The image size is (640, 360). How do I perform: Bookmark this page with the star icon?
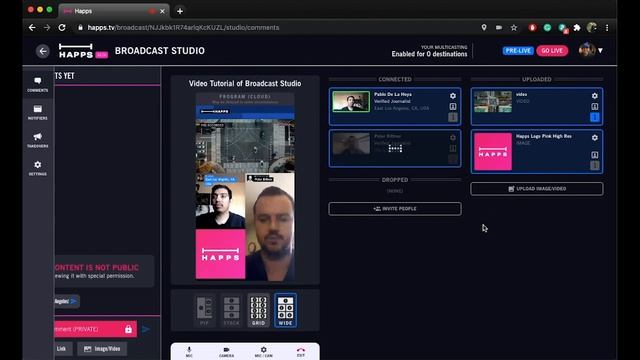click(x=514, y=28)
